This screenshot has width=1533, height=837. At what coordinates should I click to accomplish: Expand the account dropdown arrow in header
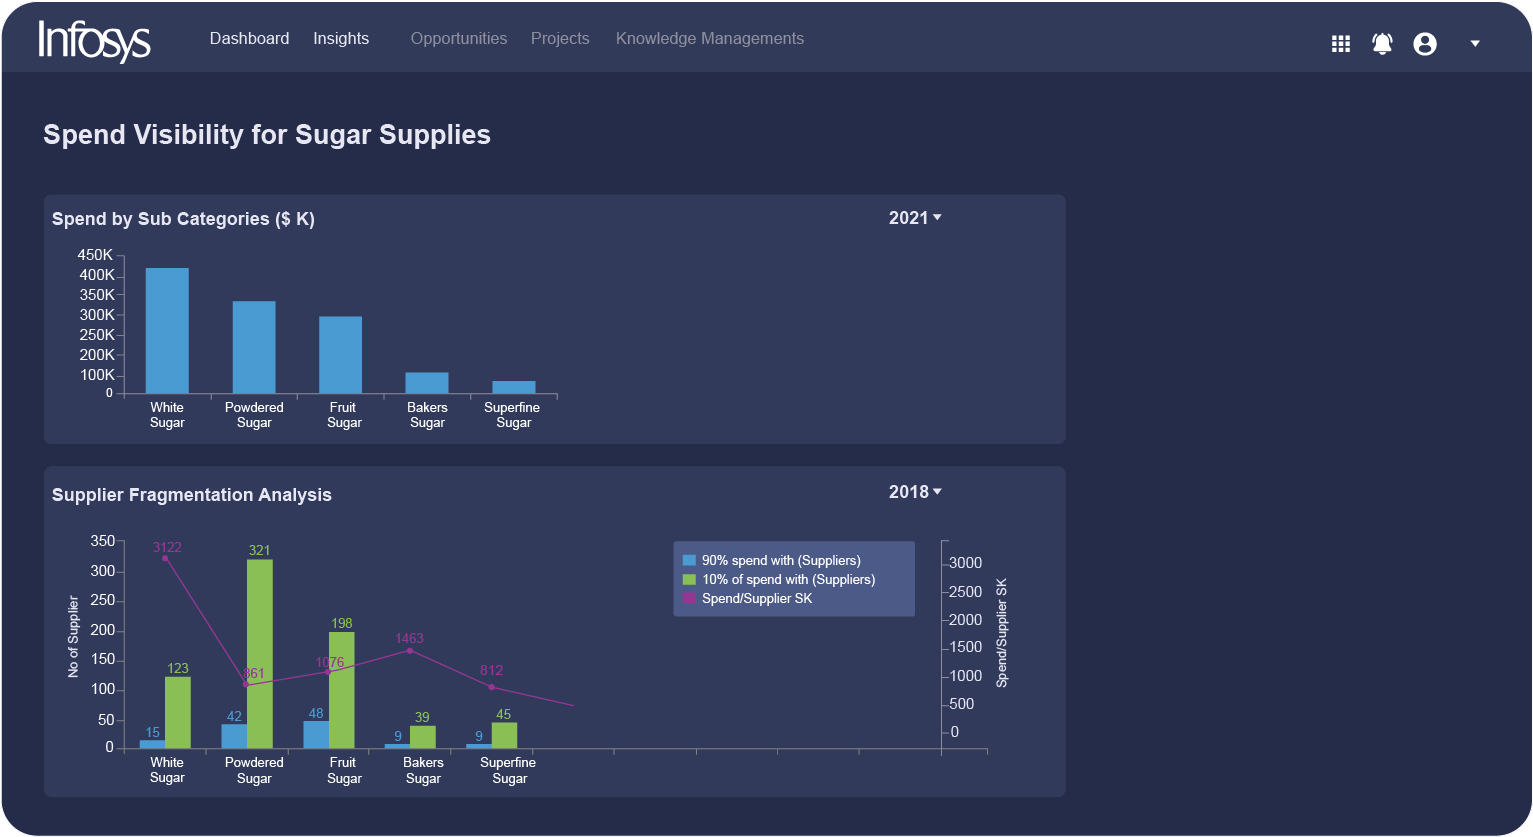pyautogui.click(x=1475, y=44)
